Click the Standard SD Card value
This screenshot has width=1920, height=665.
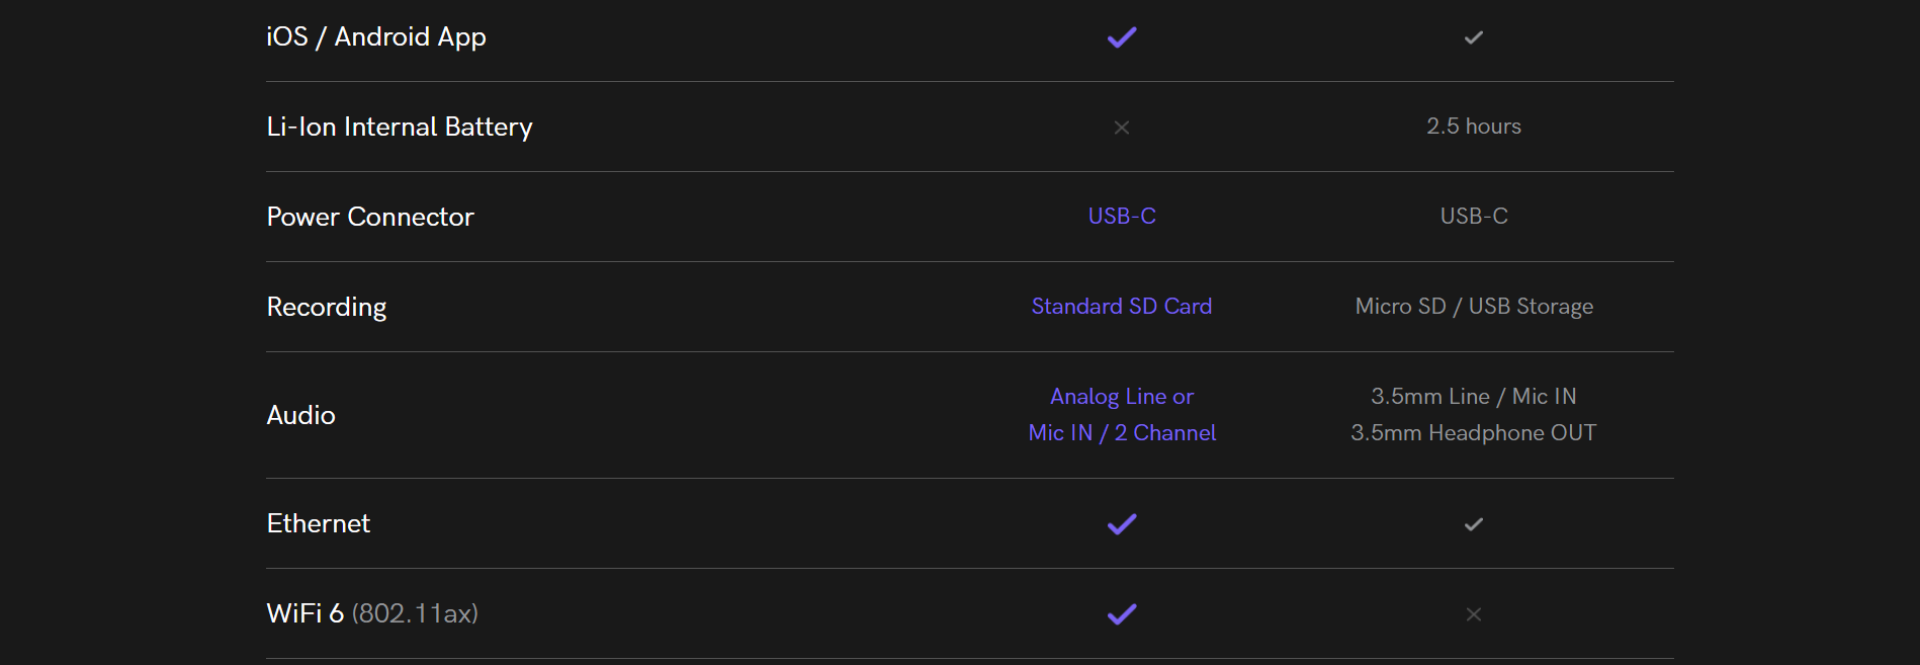[1122, 306]
